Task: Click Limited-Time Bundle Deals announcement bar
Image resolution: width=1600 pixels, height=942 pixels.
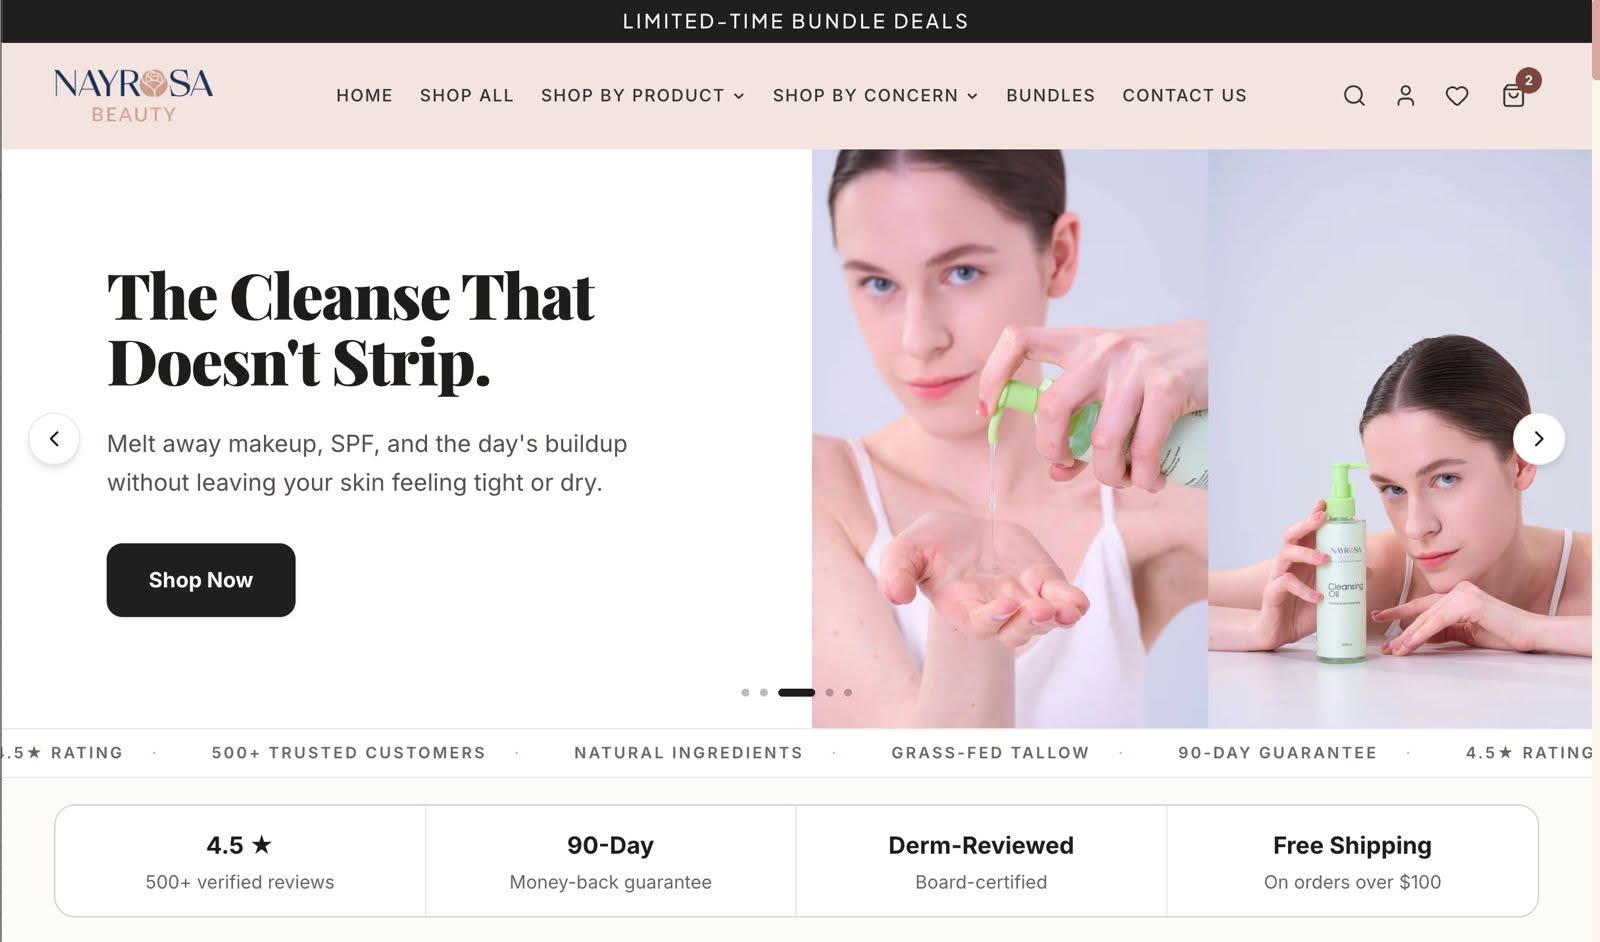Action: (x=796, y=21)
